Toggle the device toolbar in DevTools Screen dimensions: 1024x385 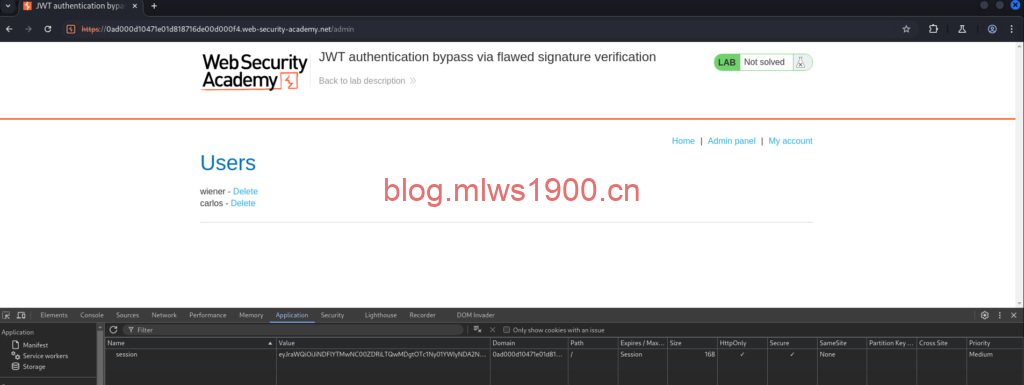point(21,315)
